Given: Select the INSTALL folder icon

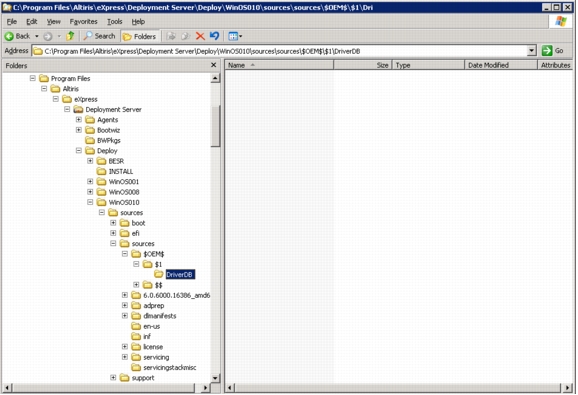Looking at the screenshot, I should coord(101,171).
